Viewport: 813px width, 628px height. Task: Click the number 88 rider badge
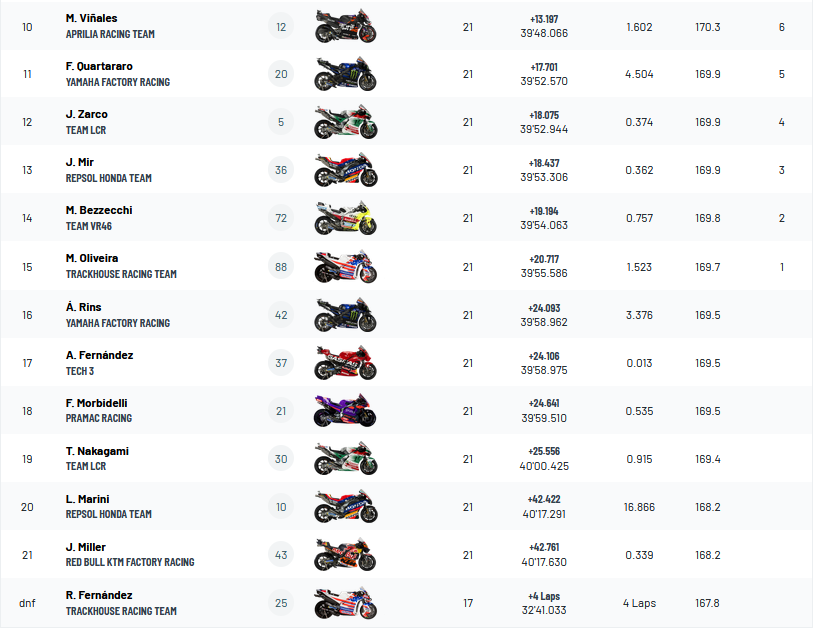pos(281,267)
